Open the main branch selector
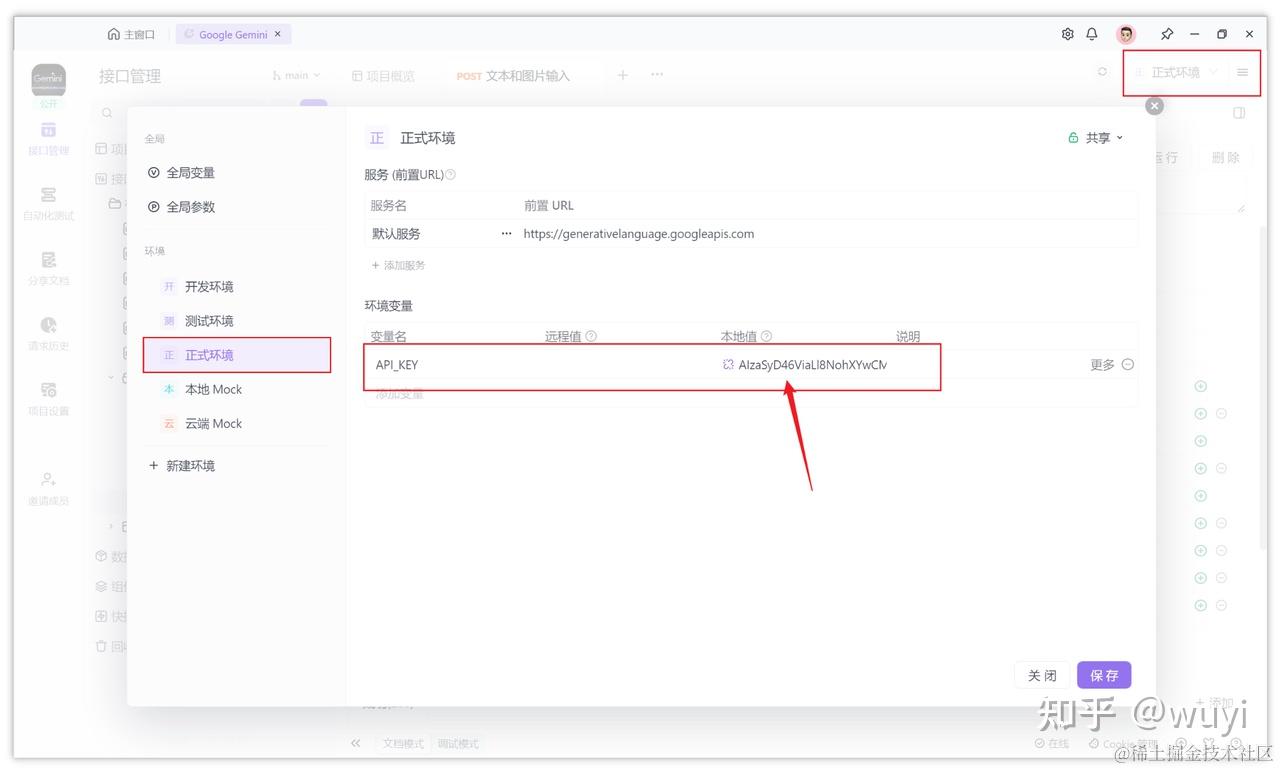The height and width of the screenshot is (770, 1280). point(296,74)
